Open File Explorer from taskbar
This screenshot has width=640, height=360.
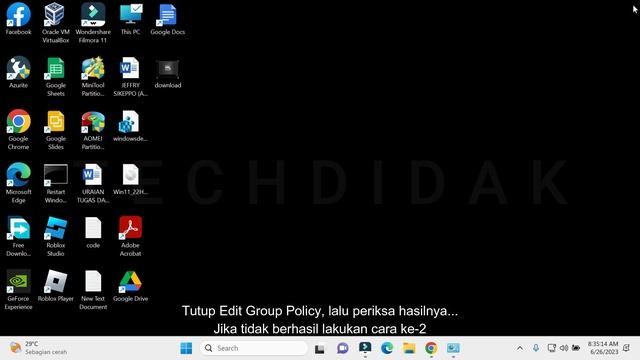coord(409,348)
